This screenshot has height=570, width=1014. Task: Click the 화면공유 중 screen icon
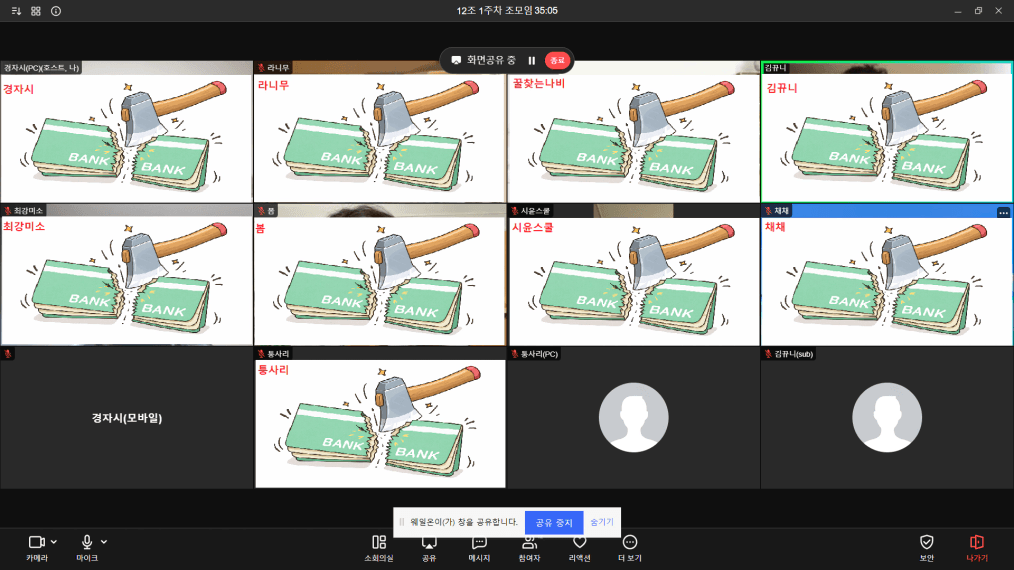click(456, 60)
